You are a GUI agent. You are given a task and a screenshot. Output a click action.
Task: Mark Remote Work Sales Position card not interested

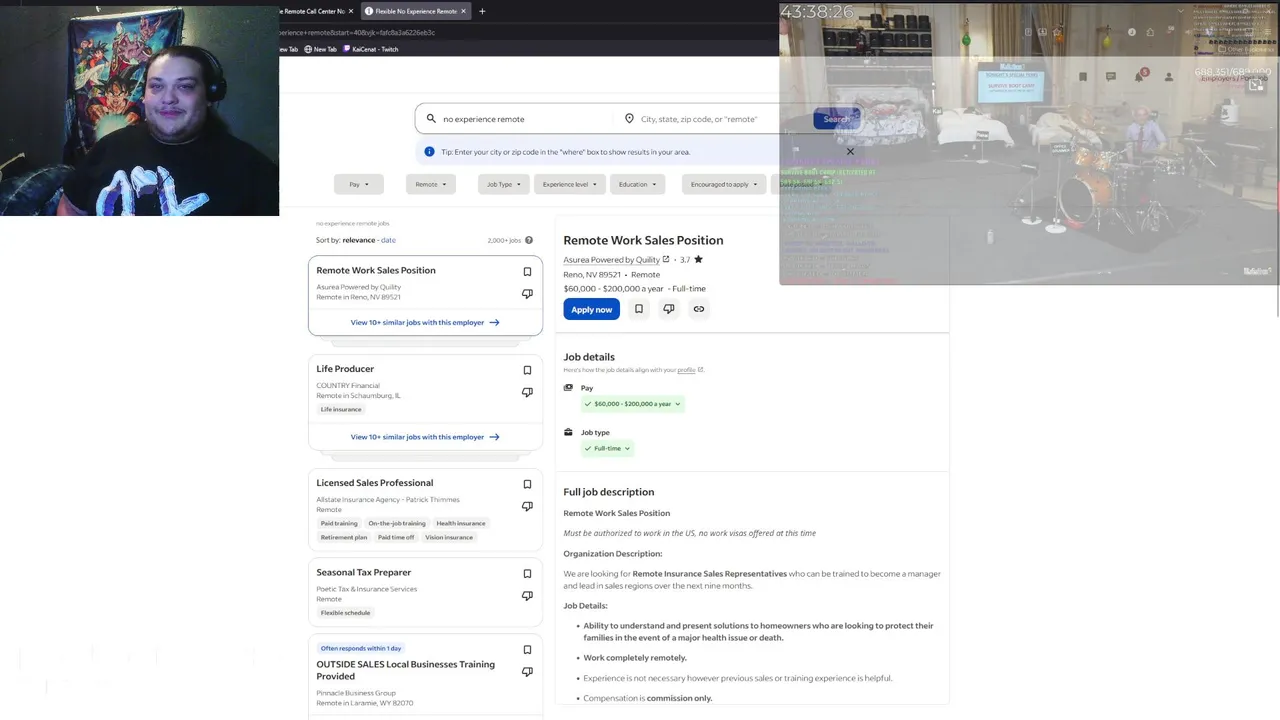527,294
